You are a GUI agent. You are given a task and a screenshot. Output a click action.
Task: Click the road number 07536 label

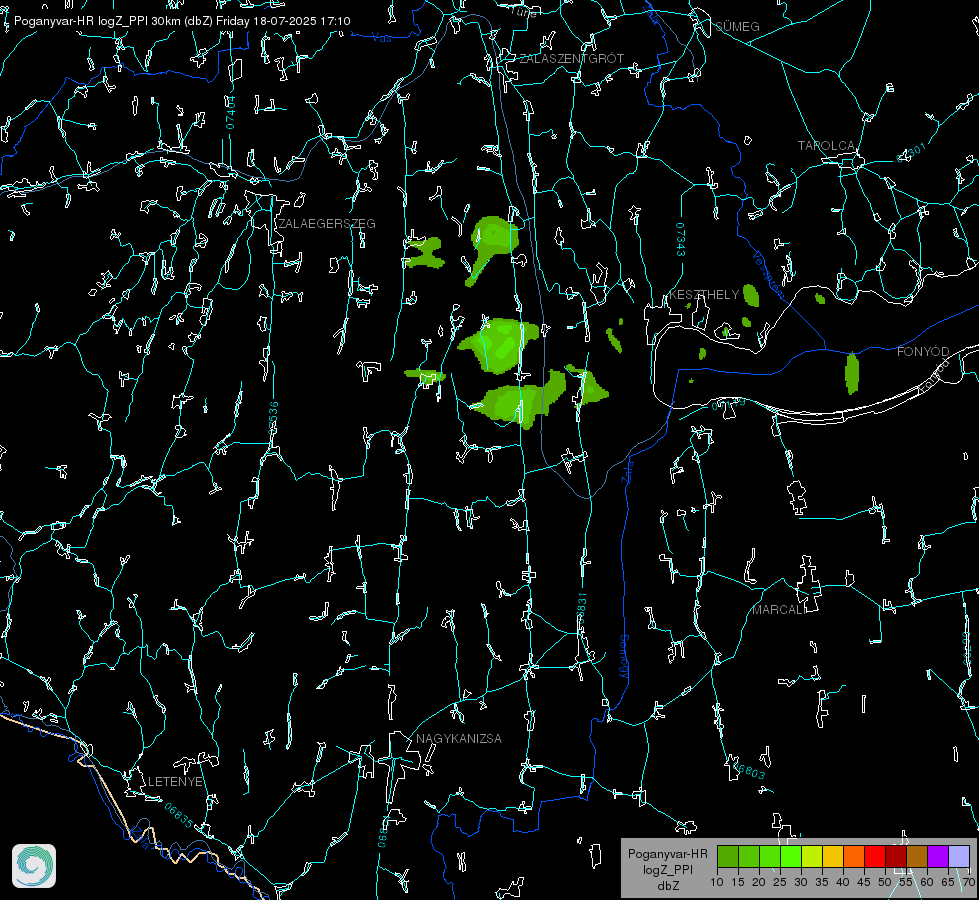pyautogui.click(x=273, y=418)
